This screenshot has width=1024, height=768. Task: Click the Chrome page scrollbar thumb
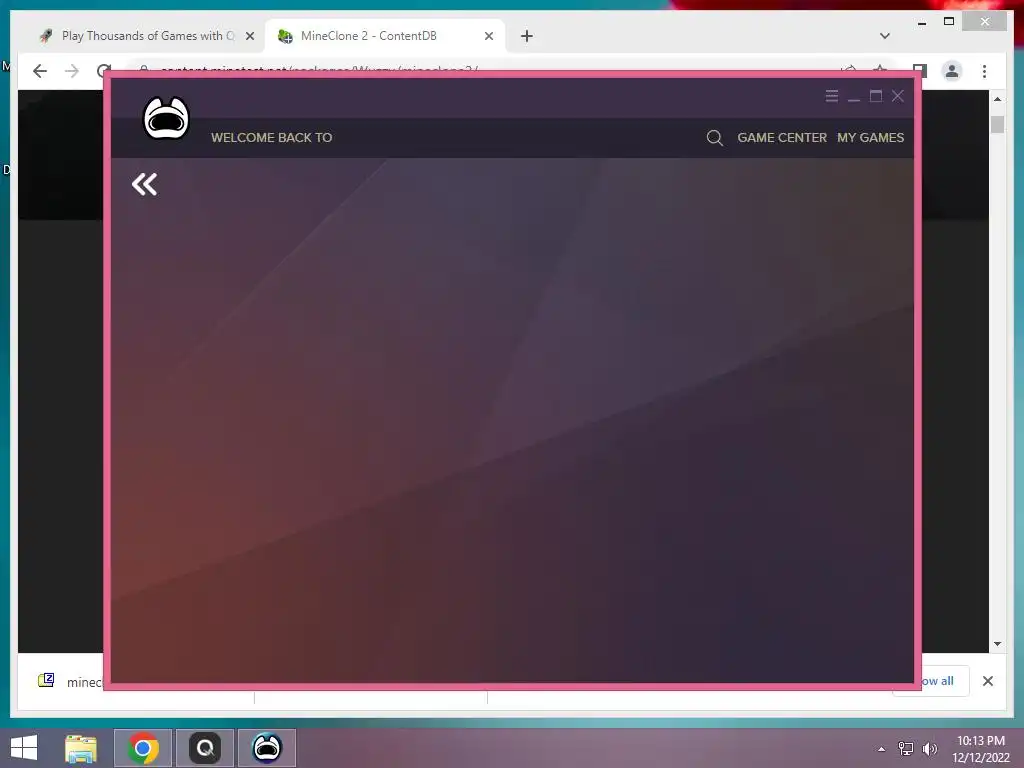[997, 124]
